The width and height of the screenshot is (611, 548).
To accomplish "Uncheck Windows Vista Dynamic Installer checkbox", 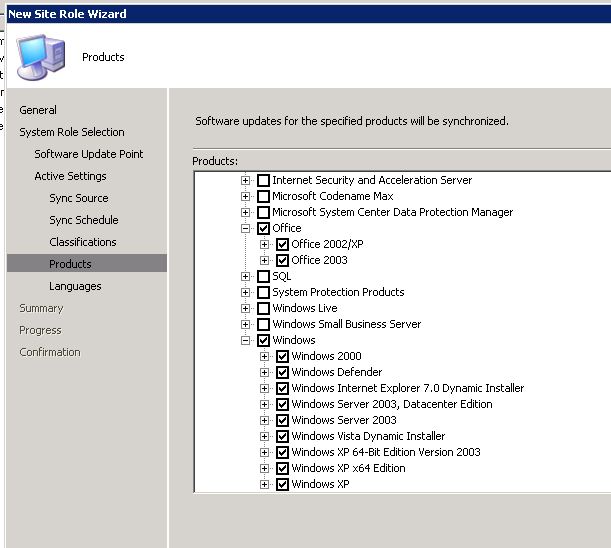I will (x=283, y=436).
